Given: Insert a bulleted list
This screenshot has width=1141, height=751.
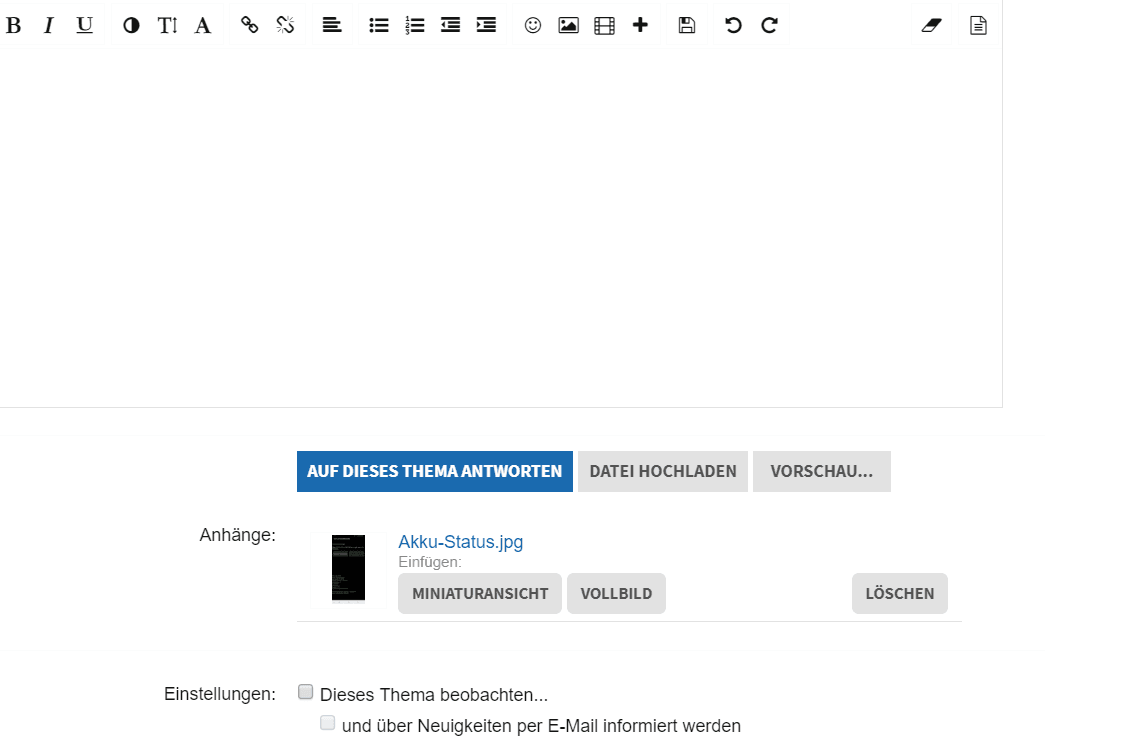Looking at the screenshot, I should point(378,25).
